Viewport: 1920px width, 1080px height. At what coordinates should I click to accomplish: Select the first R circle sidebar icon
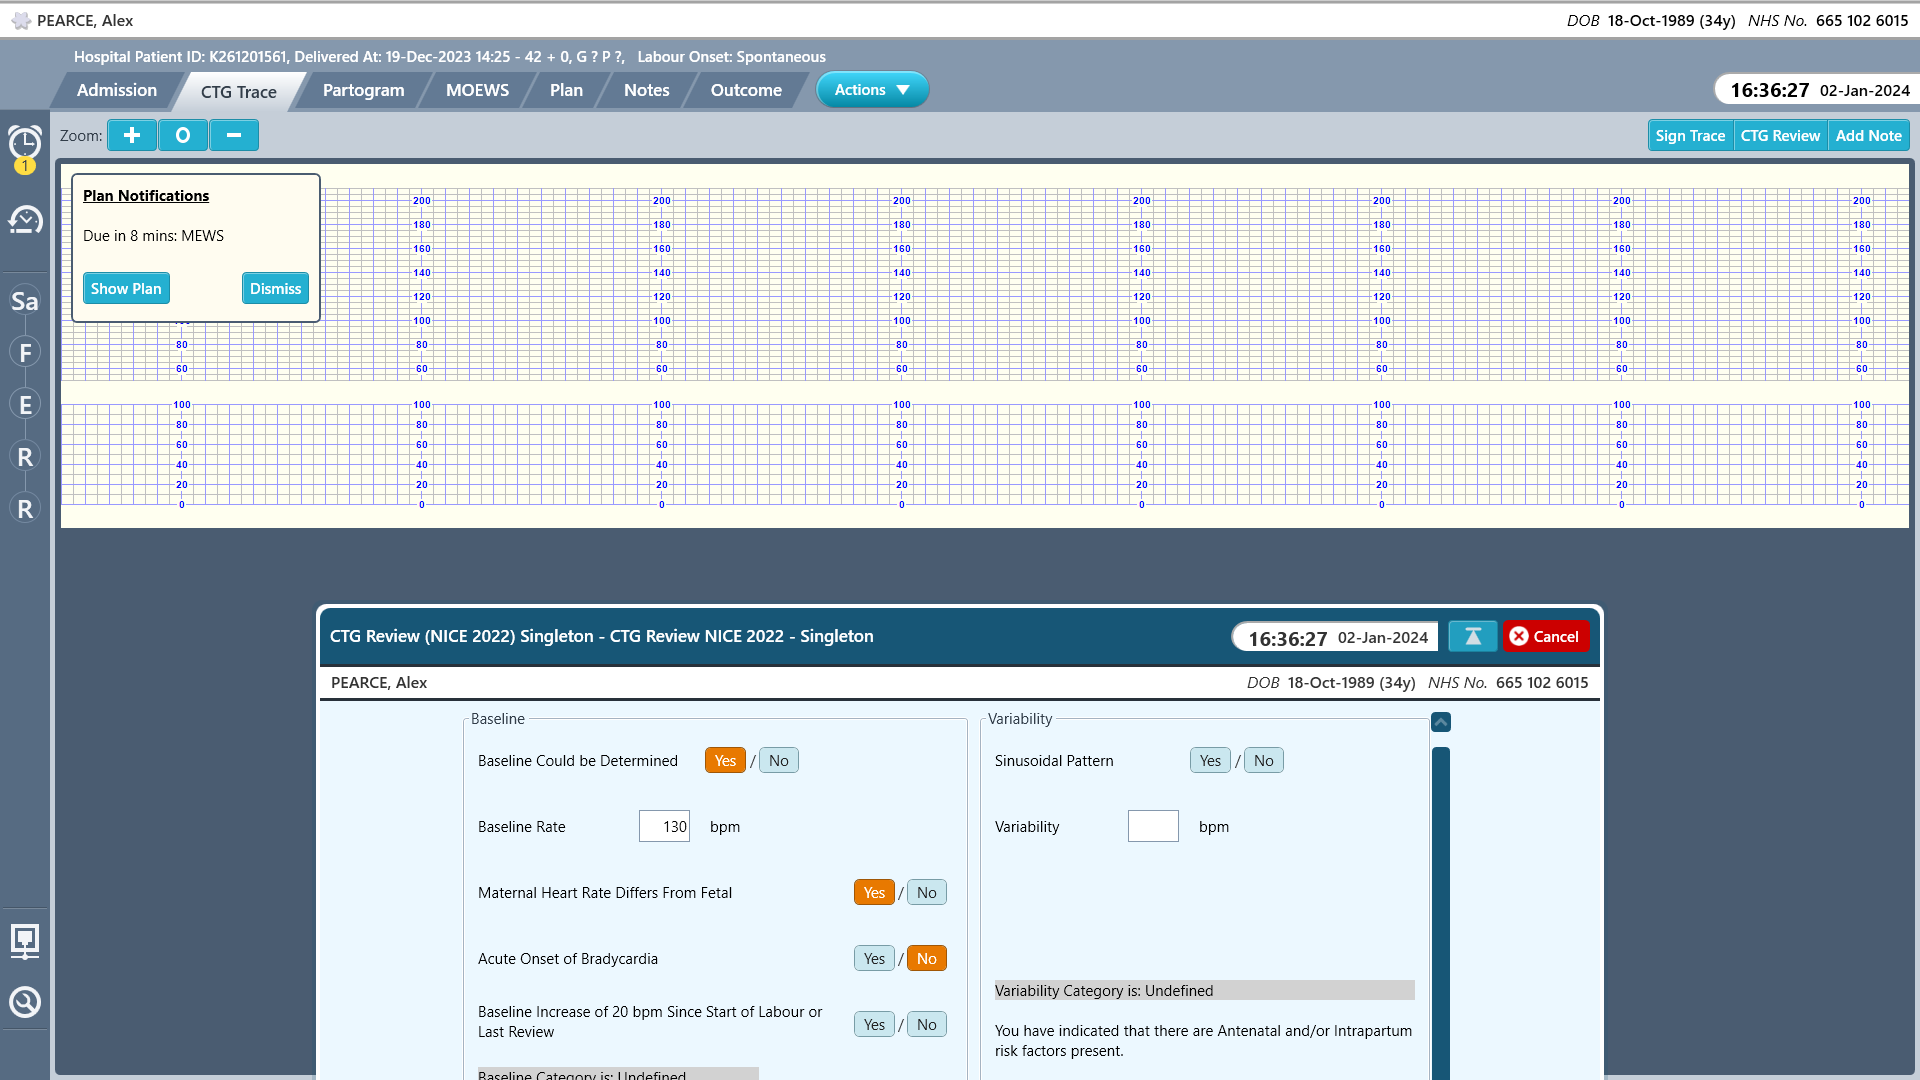pos(25,457)
